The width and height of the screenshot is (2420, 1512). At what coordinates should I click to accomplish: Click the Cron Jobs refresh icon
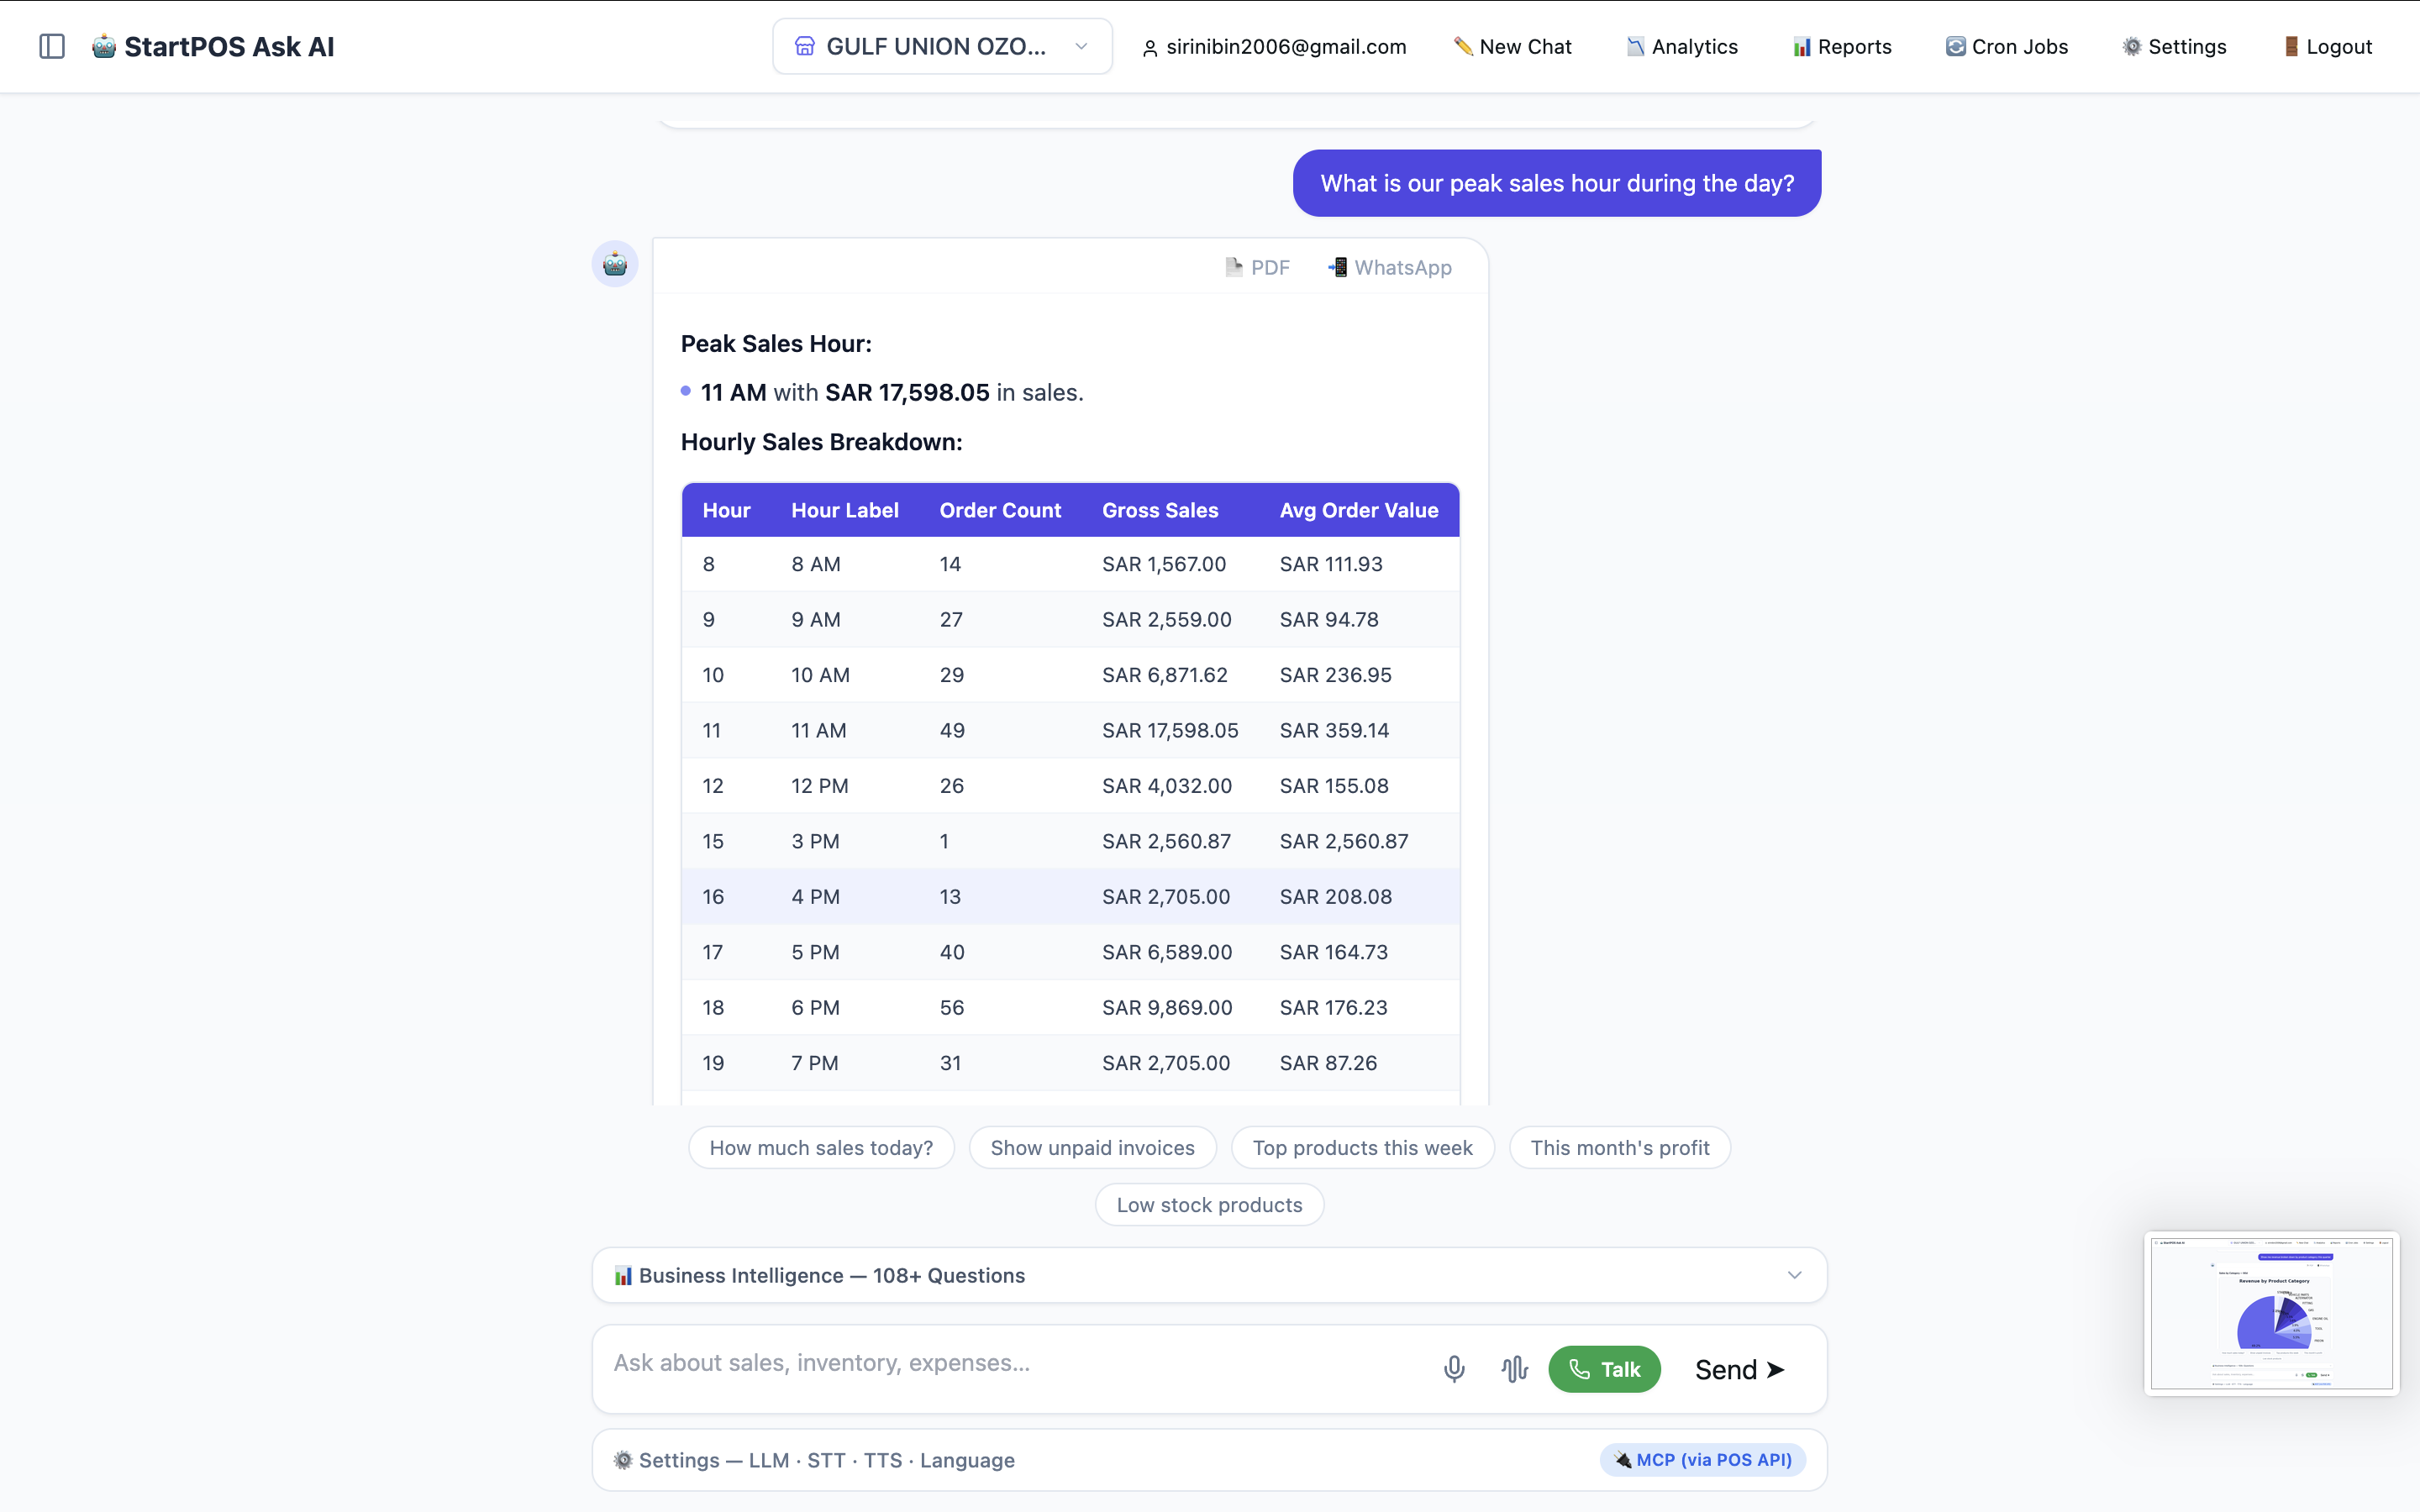[x=1956, y=46]
